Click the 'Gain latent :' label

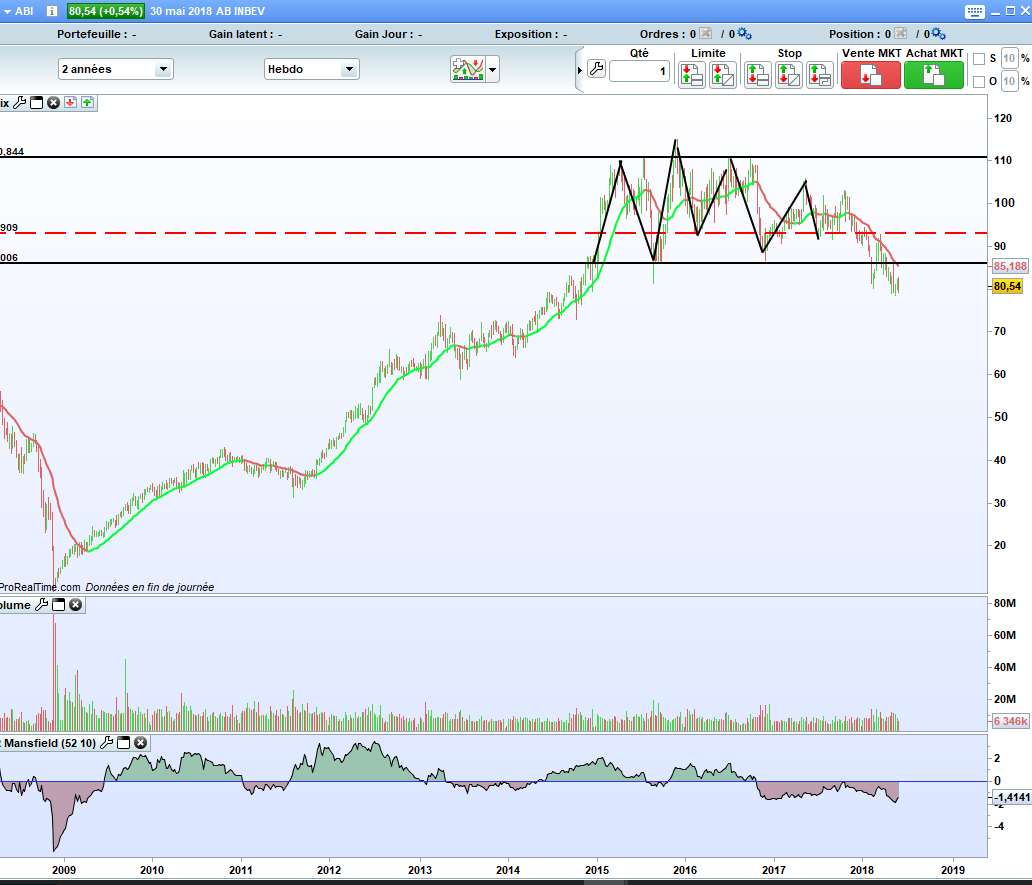241,34
